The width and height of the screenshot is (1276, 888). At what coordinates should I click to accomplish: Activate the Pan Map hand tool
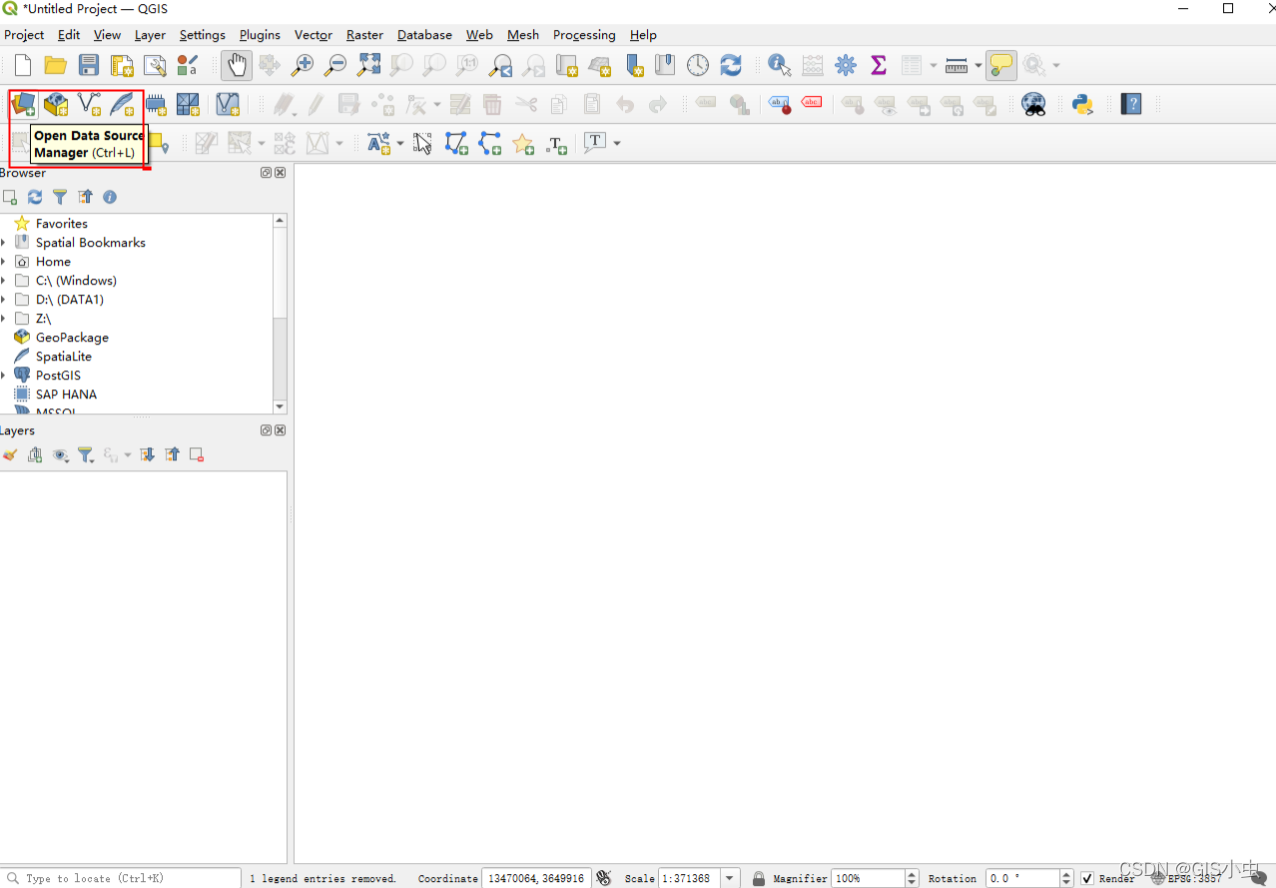tap(237, 66)
